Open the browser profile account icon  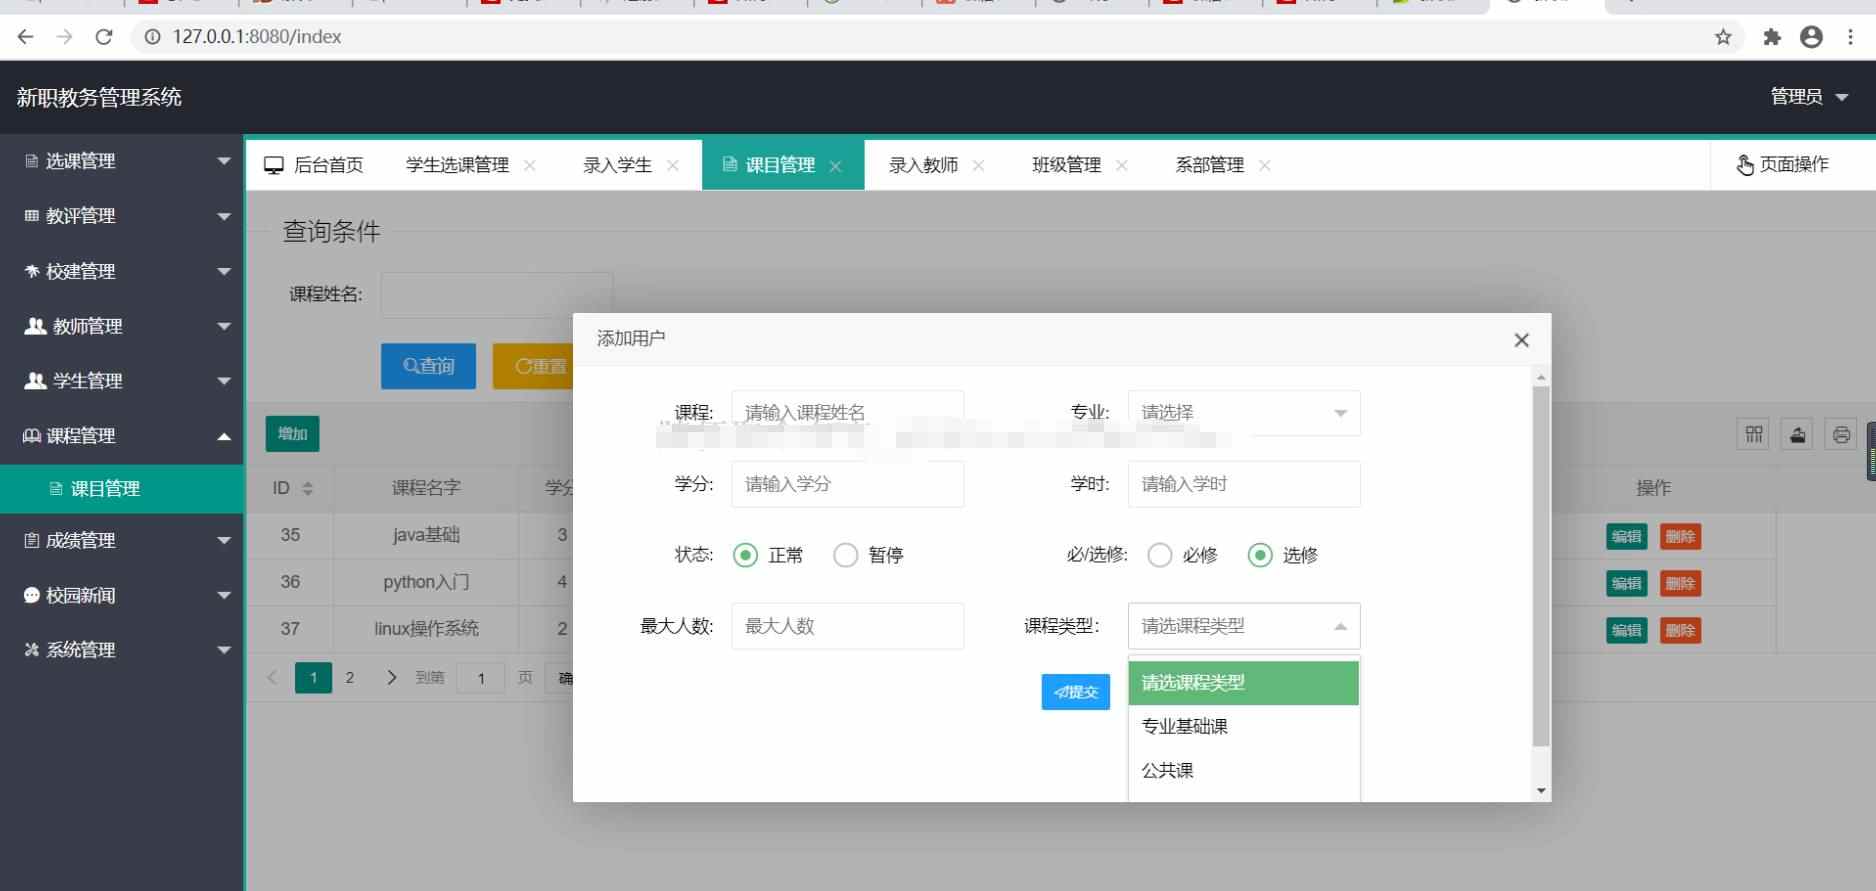[x=1811, y=37]
